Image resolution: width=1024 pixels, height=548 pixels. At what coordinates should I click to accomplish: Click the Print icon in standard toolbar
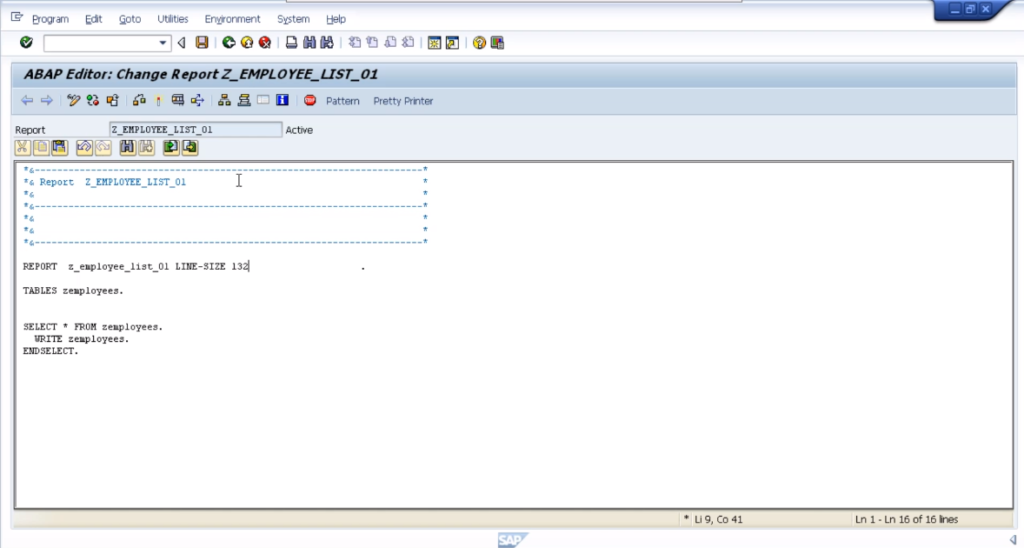point(291,42)
